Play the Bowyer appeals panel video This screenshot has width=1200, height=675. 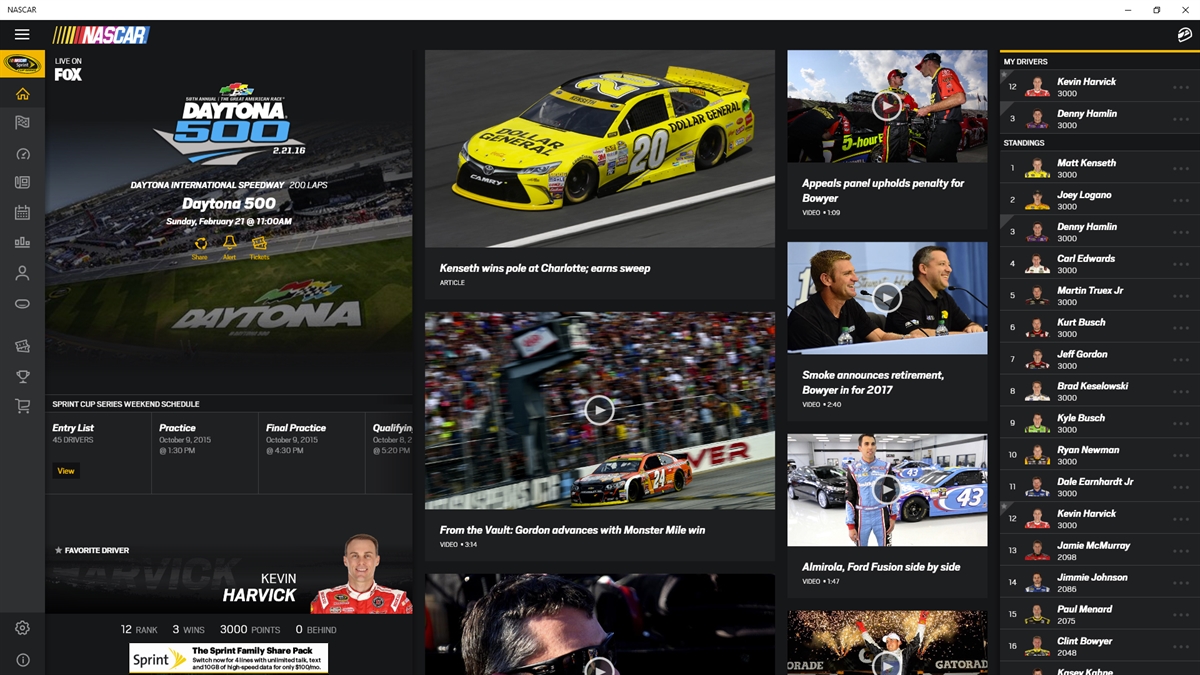coord(886,105)
